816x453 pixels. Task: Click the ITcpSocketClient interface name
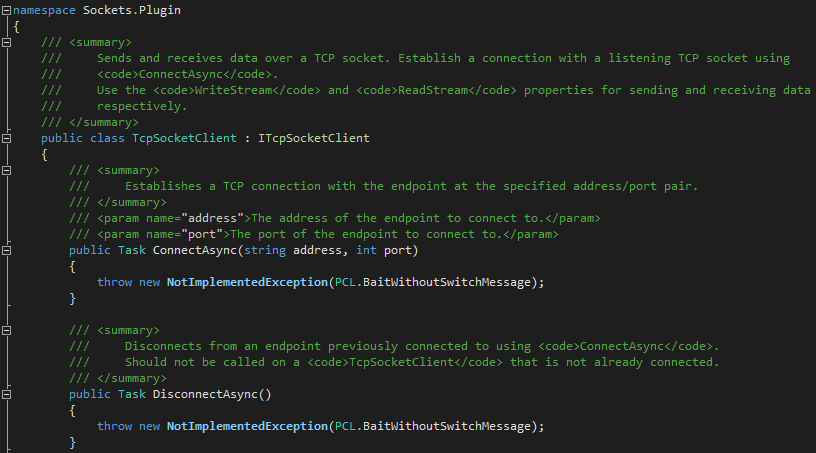tap(314, 138)
